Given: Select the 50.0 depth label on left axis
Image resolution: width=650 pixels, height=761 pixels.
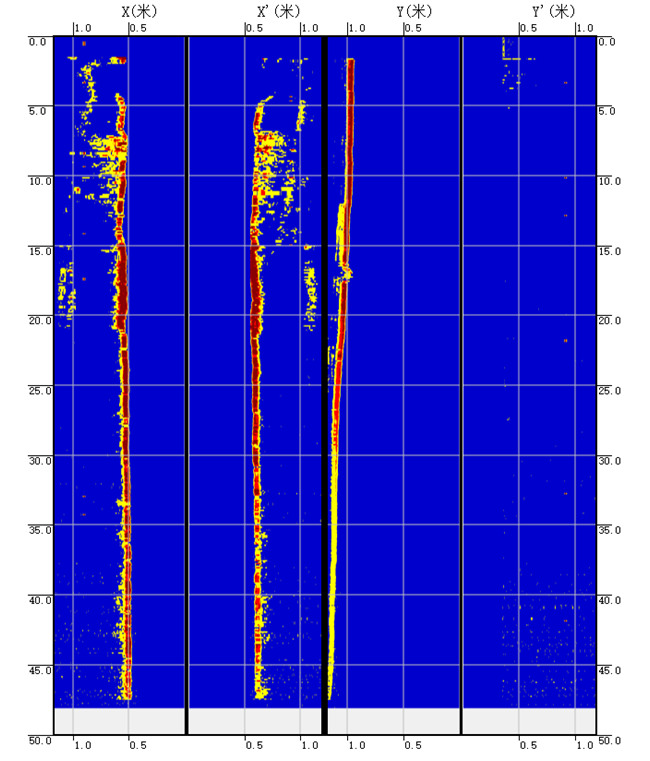Looking at the screenshot, I should 40,741.
